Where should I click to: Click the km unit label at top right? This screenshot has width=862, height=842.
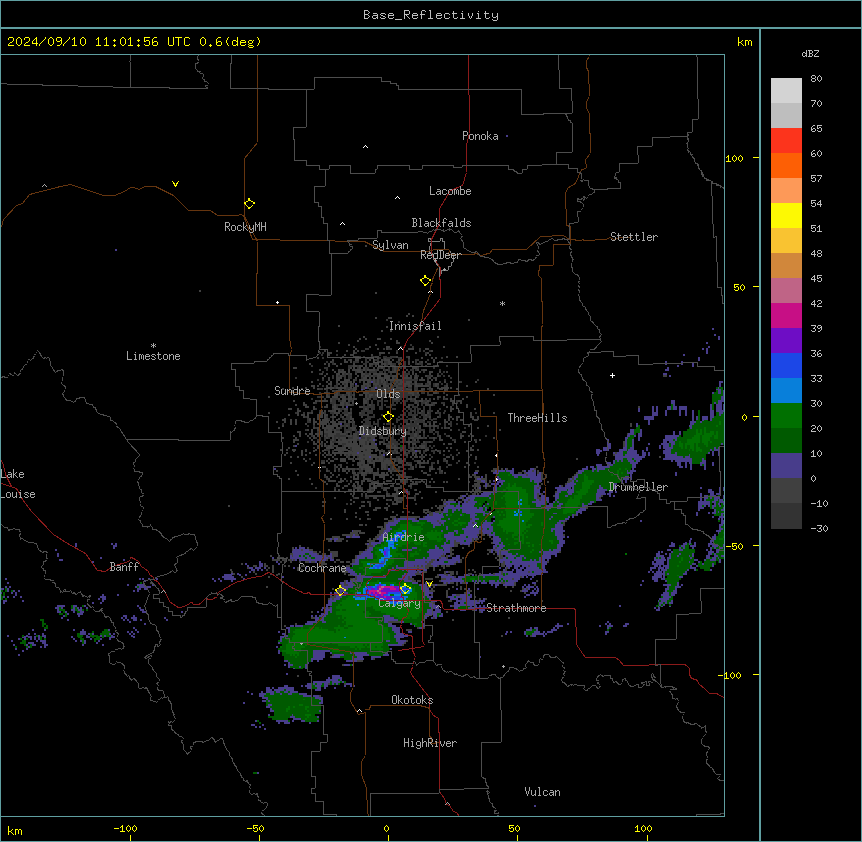point(744,42)
